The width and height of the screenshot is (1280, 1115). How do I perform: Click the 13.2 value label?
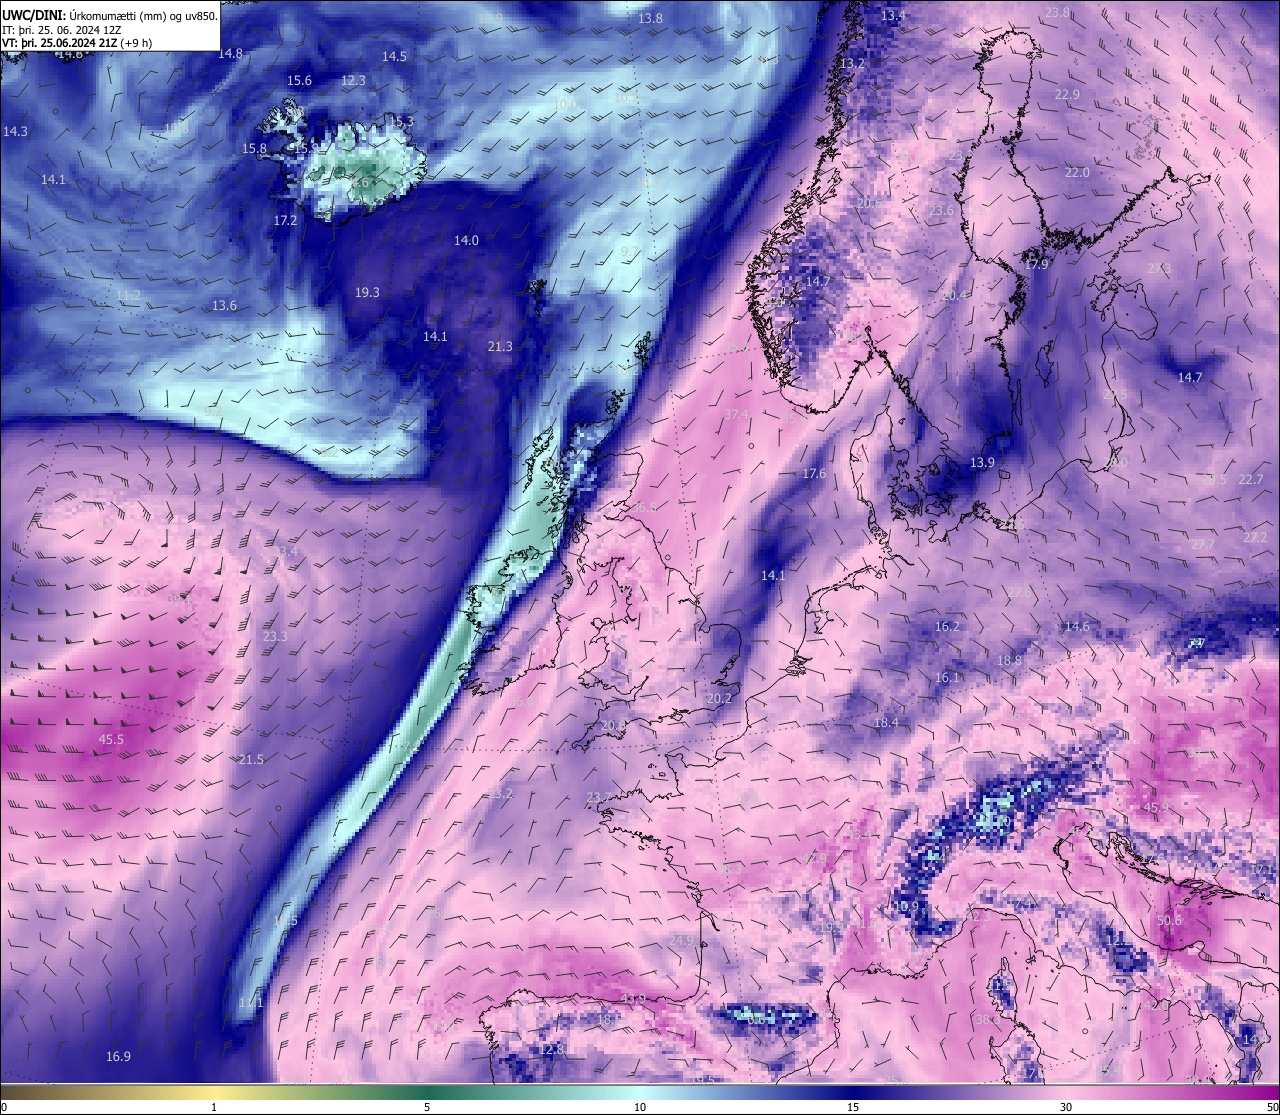[852, 64]
